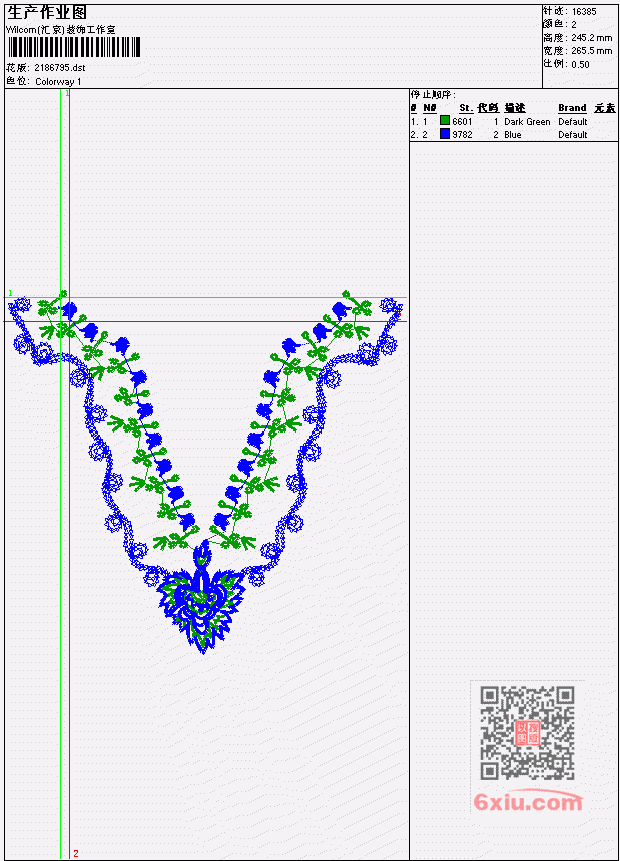This screenshot has width=620, height=861.
Task: Click the 元素 column header
Action: click(605, 108)
